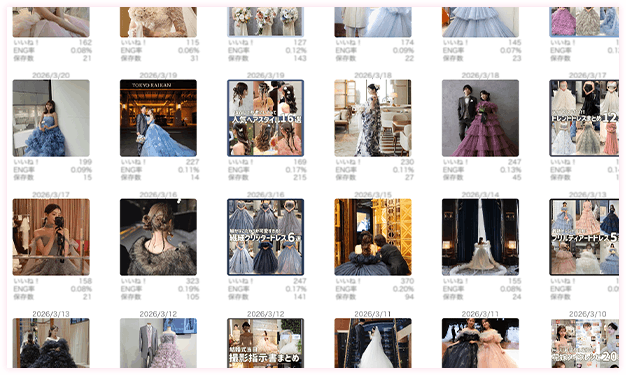Click the saves count 45

tap(517, 177)
